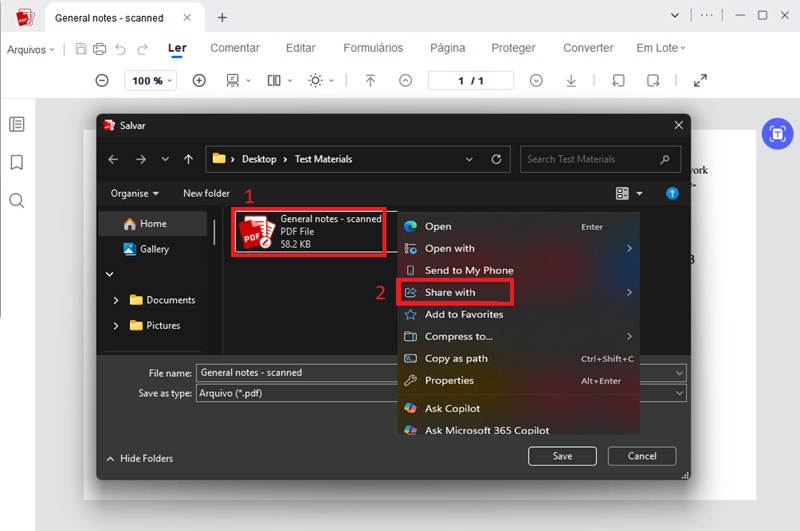The width and height of the screenshot is (800, 531).
Task: Click the print icon in toolbar
Action: 99,48
